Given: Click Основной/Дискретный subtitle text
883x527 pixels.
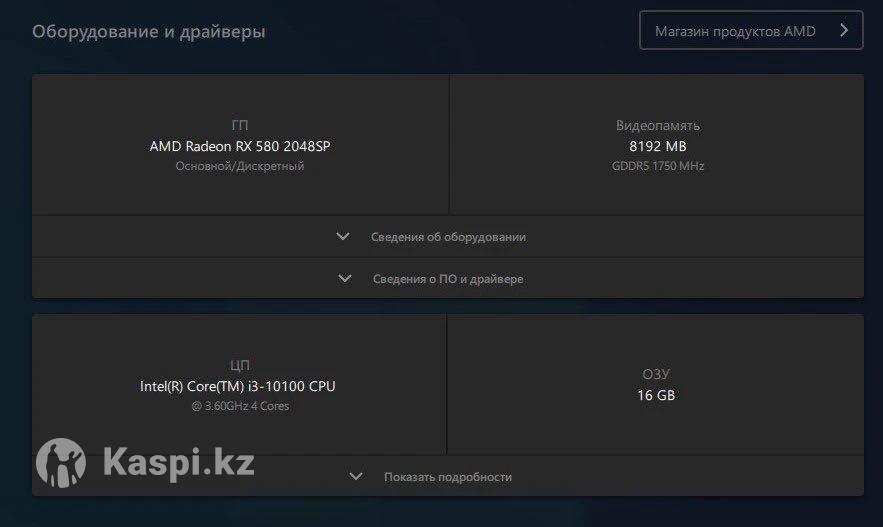Looking at the screenshot, I should tap(240, 166).
